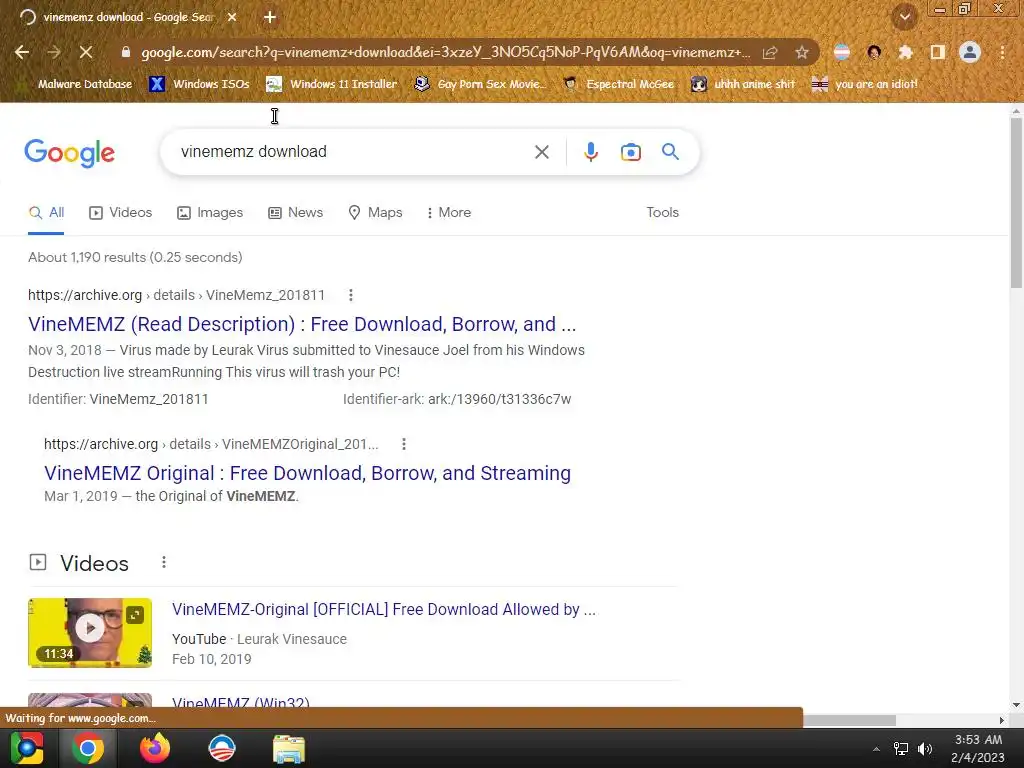Open VineMEMZ Original archive result
Viewport: 1024px width, 768px height.
coord(308,473)
